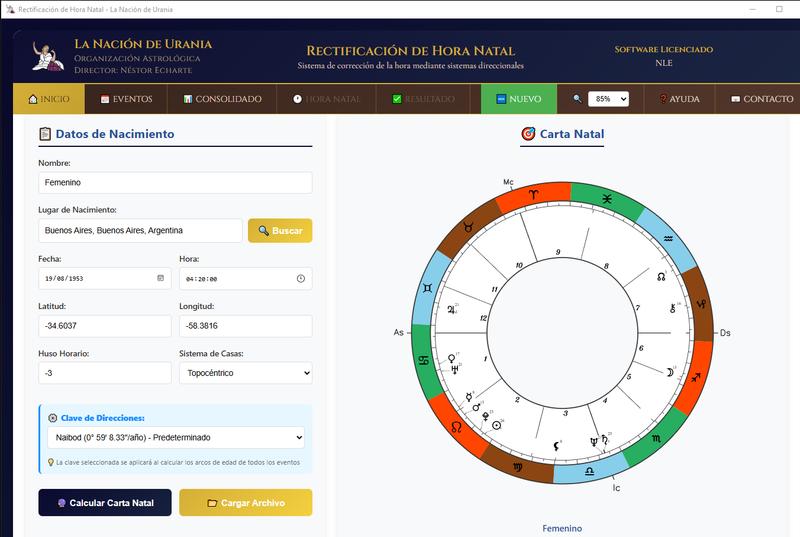Click the Buscar location search button
This screenshot has width=800, height=537.
pos(280,231)
